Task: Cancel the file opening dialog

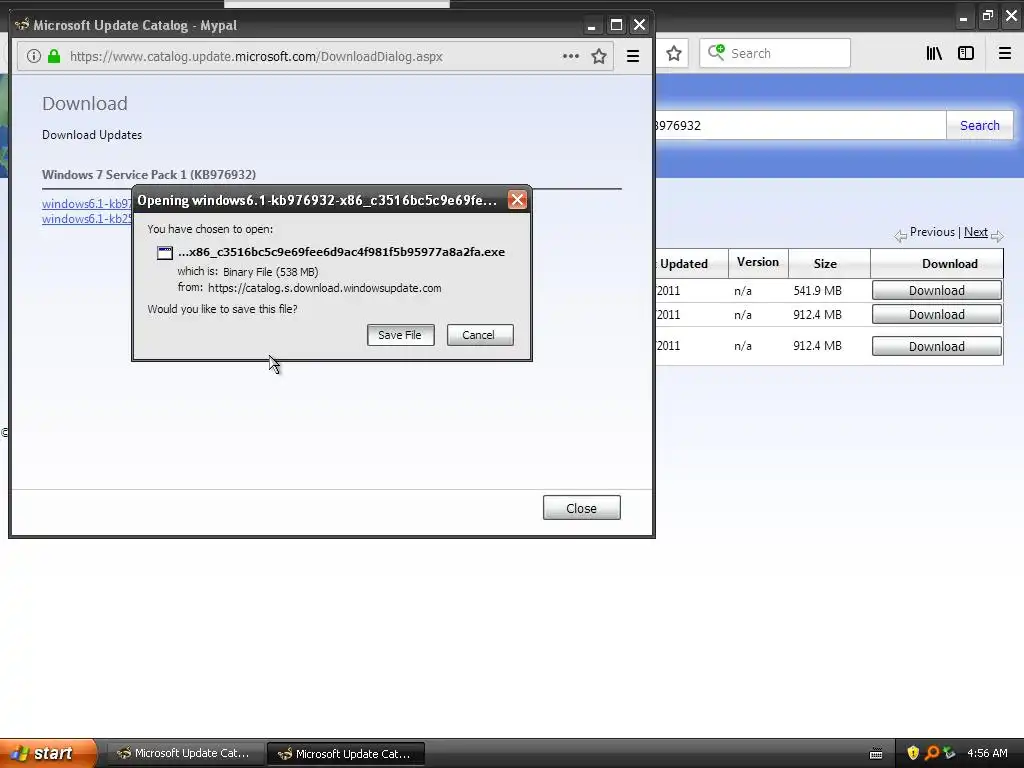Action: click(480, 335)
